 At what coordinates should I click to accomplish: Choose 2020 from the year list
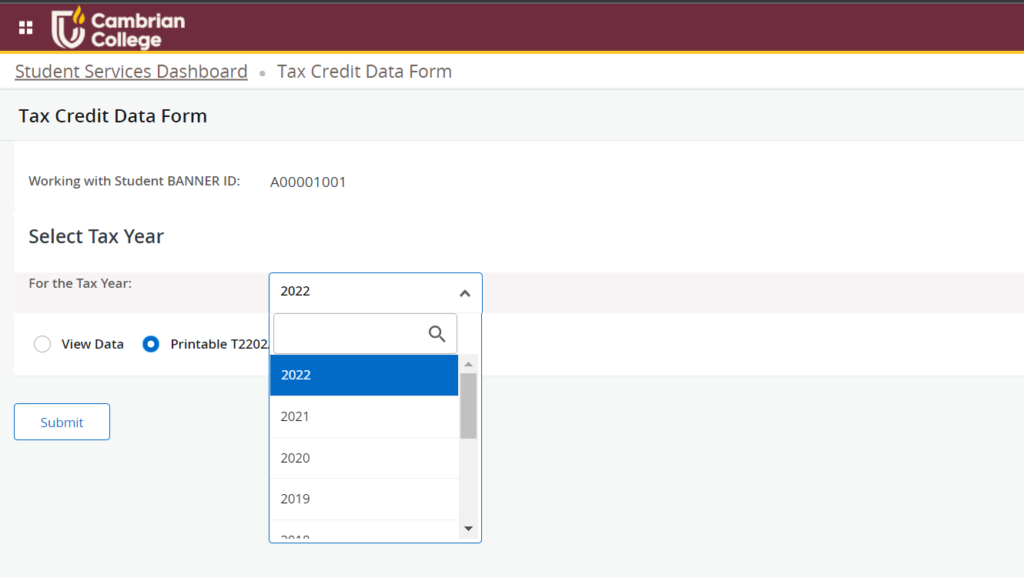[x=364, y=458]
